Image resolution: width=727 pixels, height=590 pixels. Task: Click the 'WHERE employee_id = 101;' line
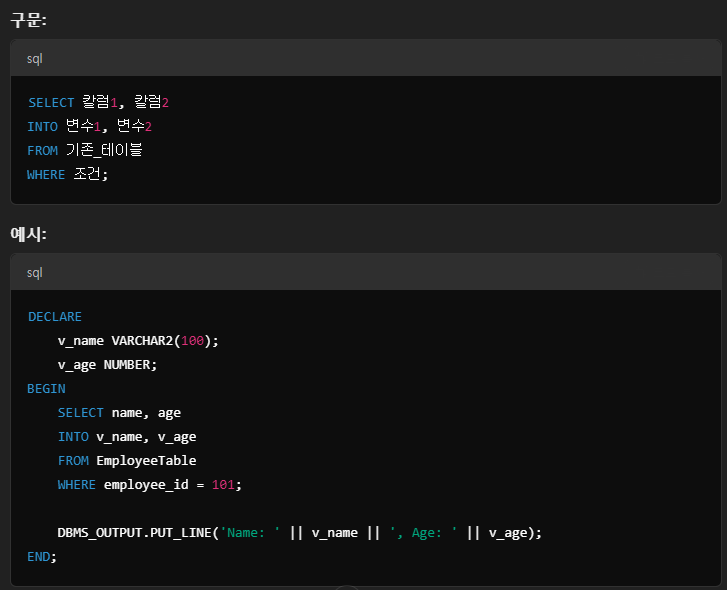point(150,485)
